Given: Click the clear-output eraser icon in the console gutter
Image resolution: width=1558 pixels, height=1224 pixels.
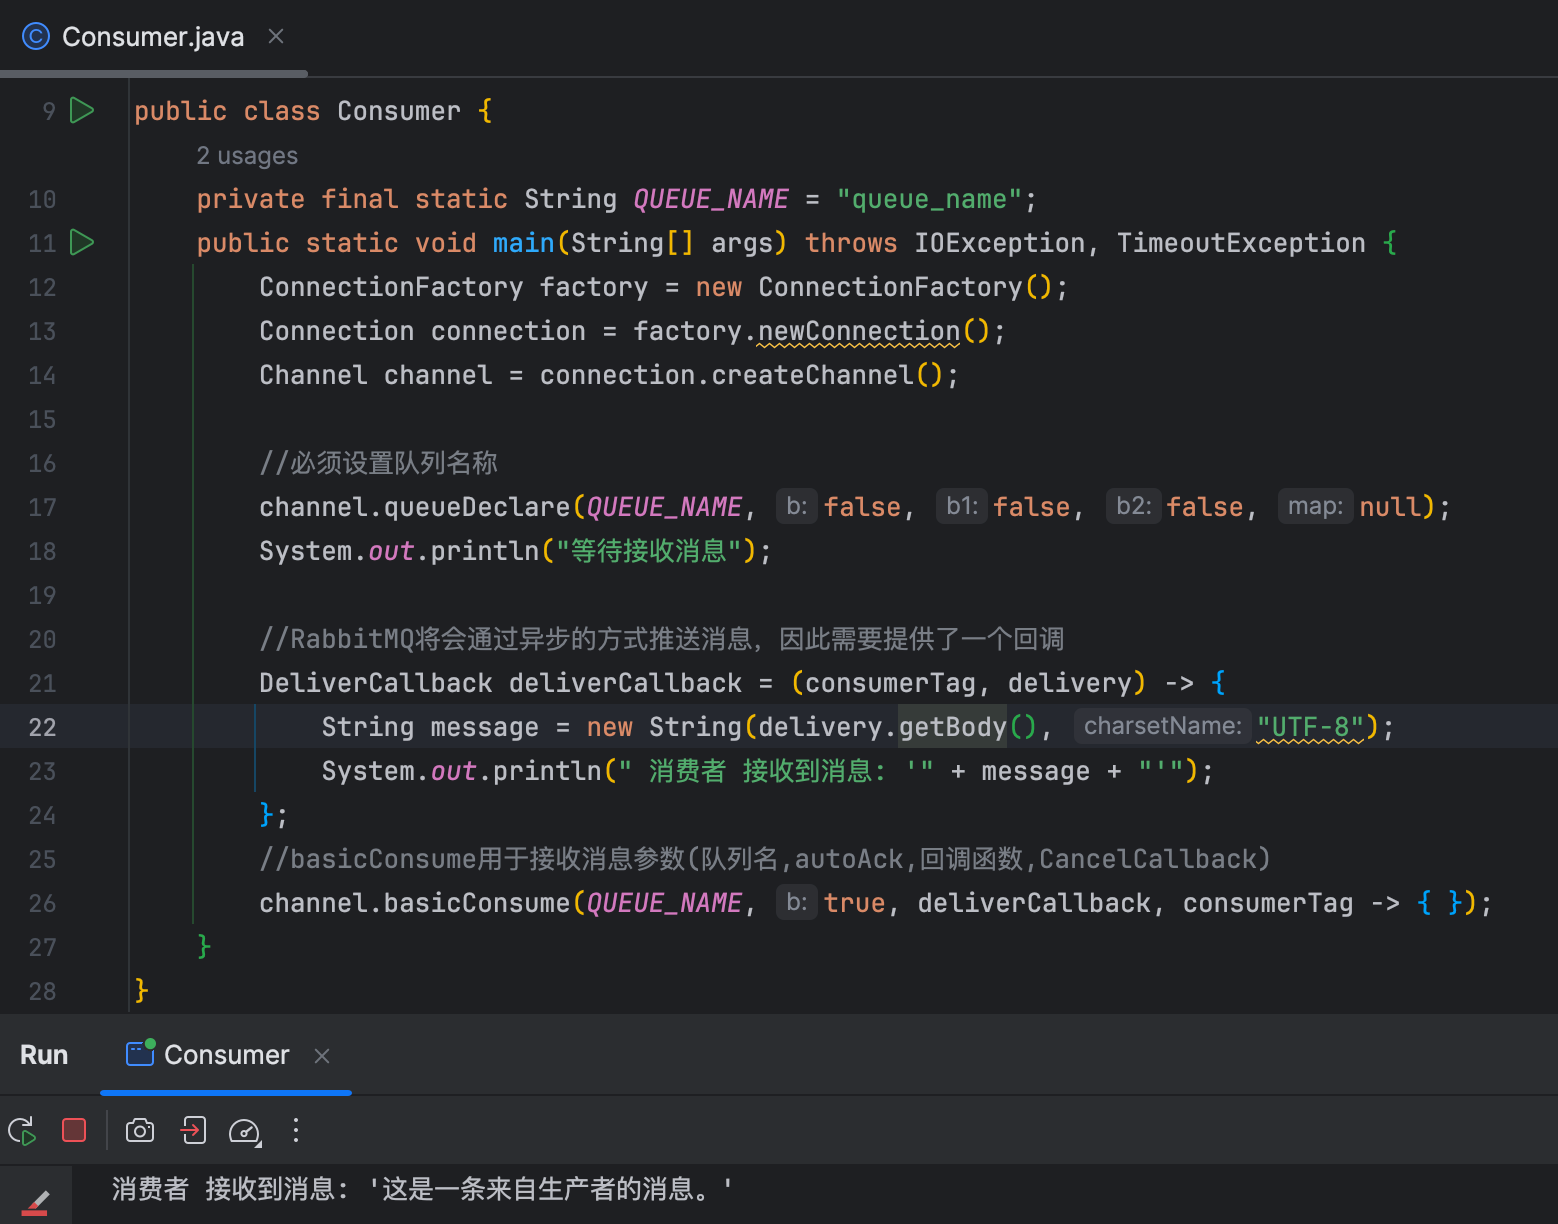Looking at the screenshot, I should 36,1201.
